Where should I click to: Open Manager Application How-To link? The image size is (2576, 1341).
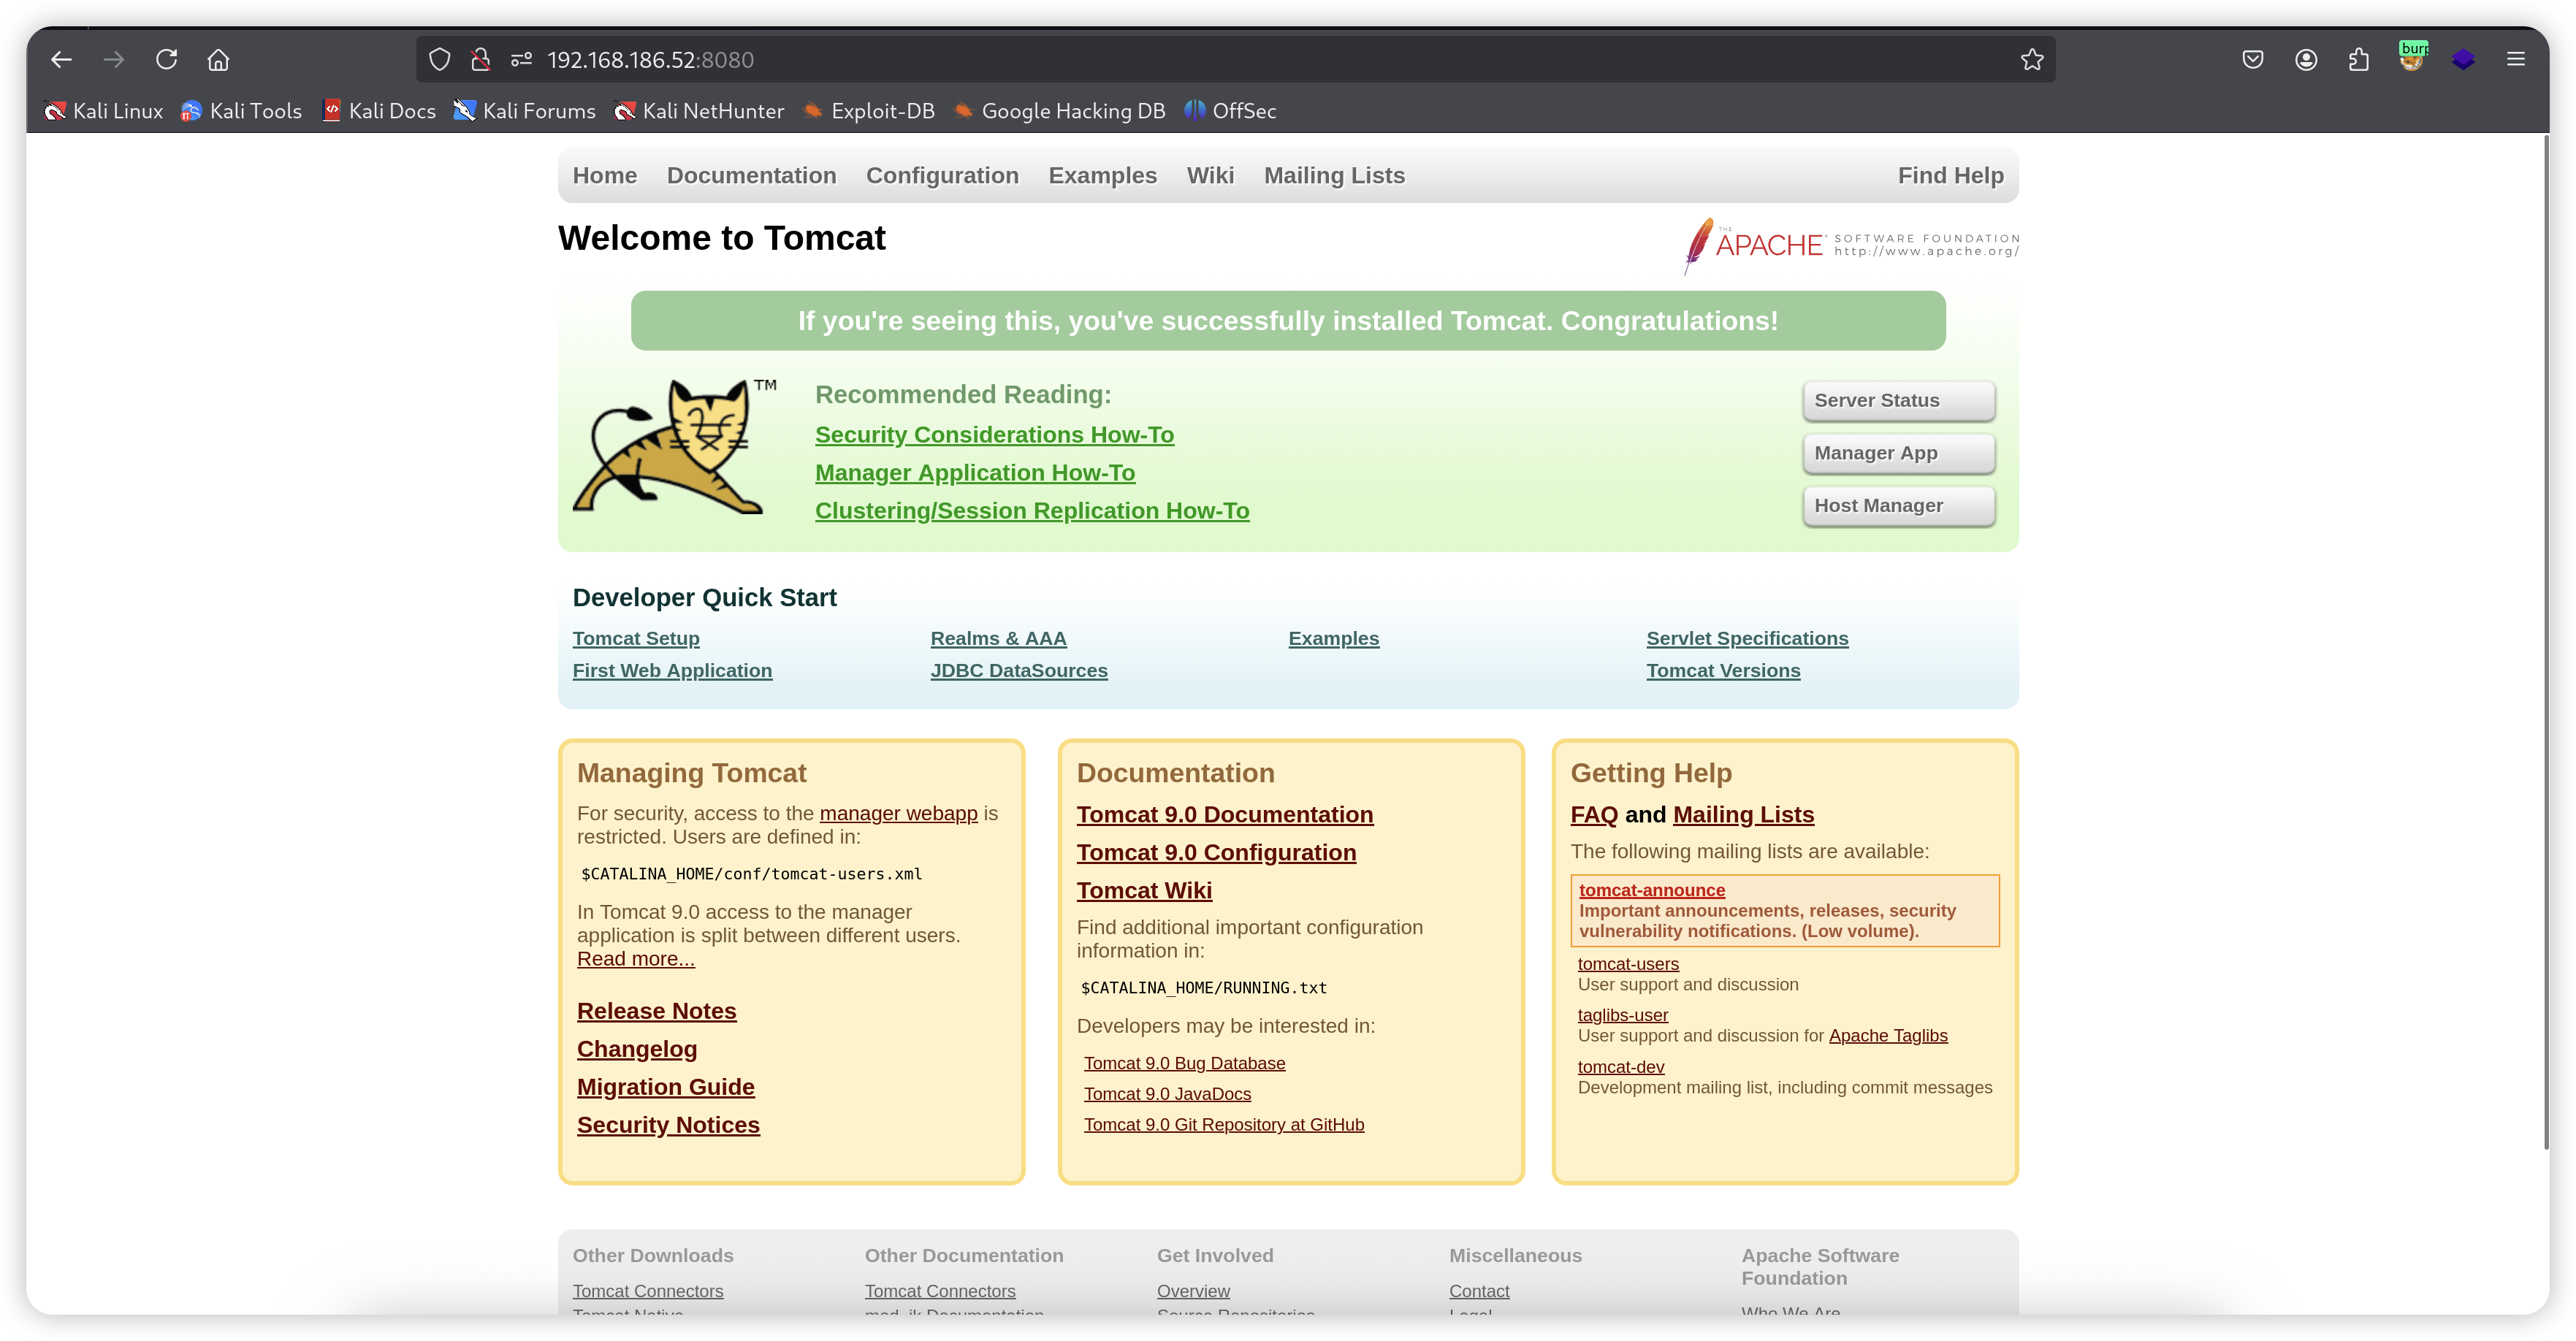975,473
